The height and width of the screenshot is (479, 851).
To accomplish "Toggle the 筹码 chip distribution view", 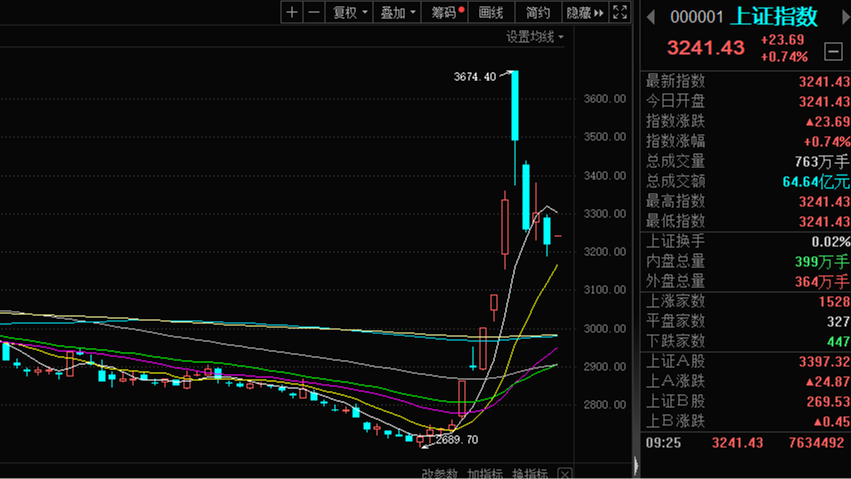I will pyautogui.click(x=446, y=12).
